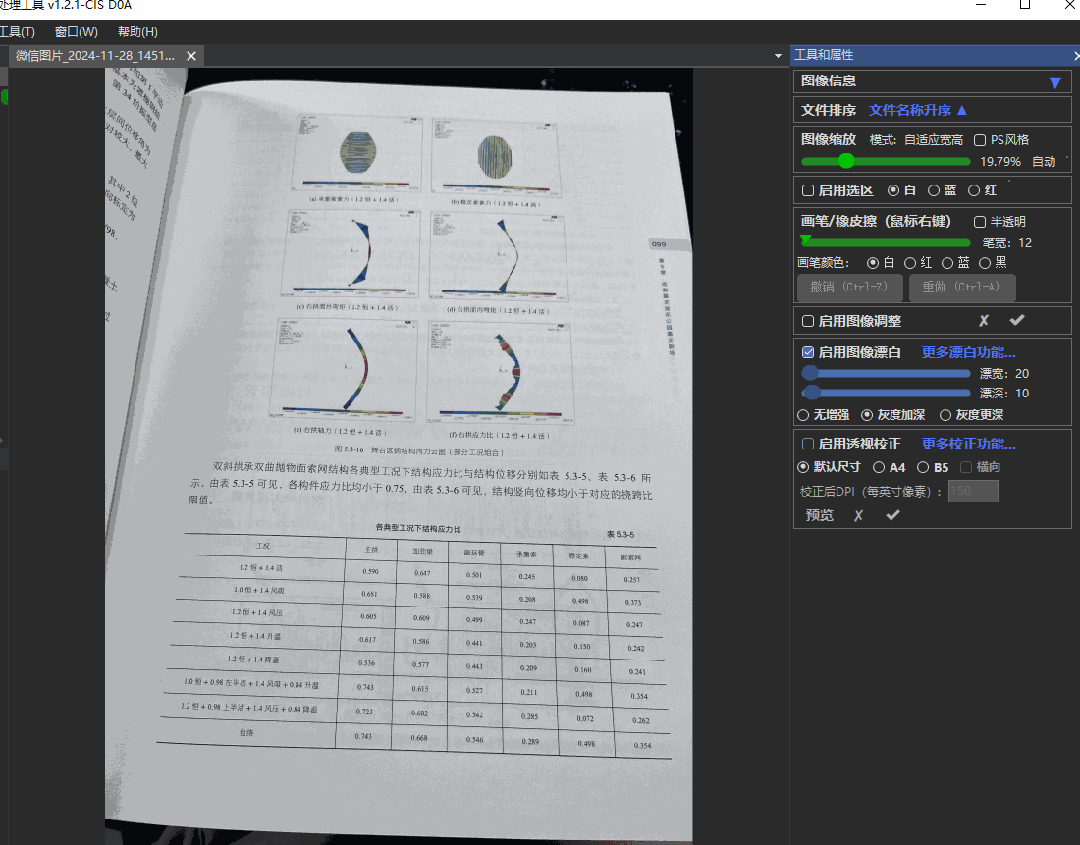The image size is (1080, 845).
Task: Click the 校正后DPI input field
Action: [973, 491]
